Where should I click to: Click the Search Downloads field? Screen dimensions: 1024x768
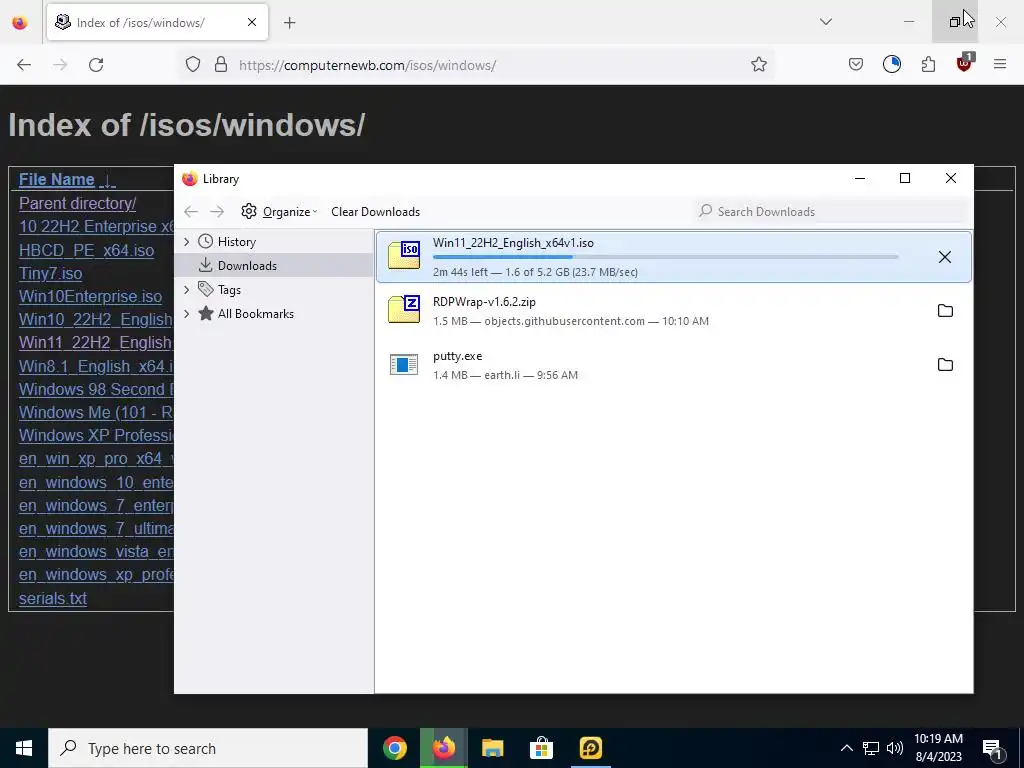click(831, 211)
